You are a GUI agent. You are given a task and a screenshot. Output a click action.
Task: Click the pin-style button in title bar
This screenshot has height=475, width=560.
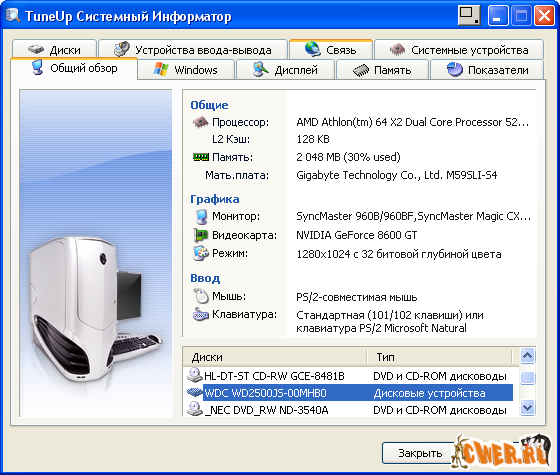pyautogui.click(x=469, y=15)
